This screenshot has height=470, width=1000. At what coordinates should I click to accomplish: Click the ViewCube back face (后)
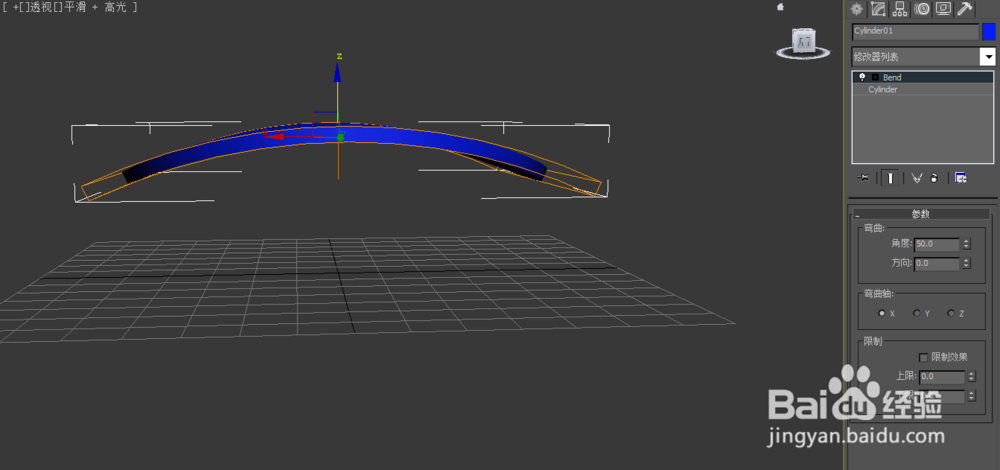(804, 42)
